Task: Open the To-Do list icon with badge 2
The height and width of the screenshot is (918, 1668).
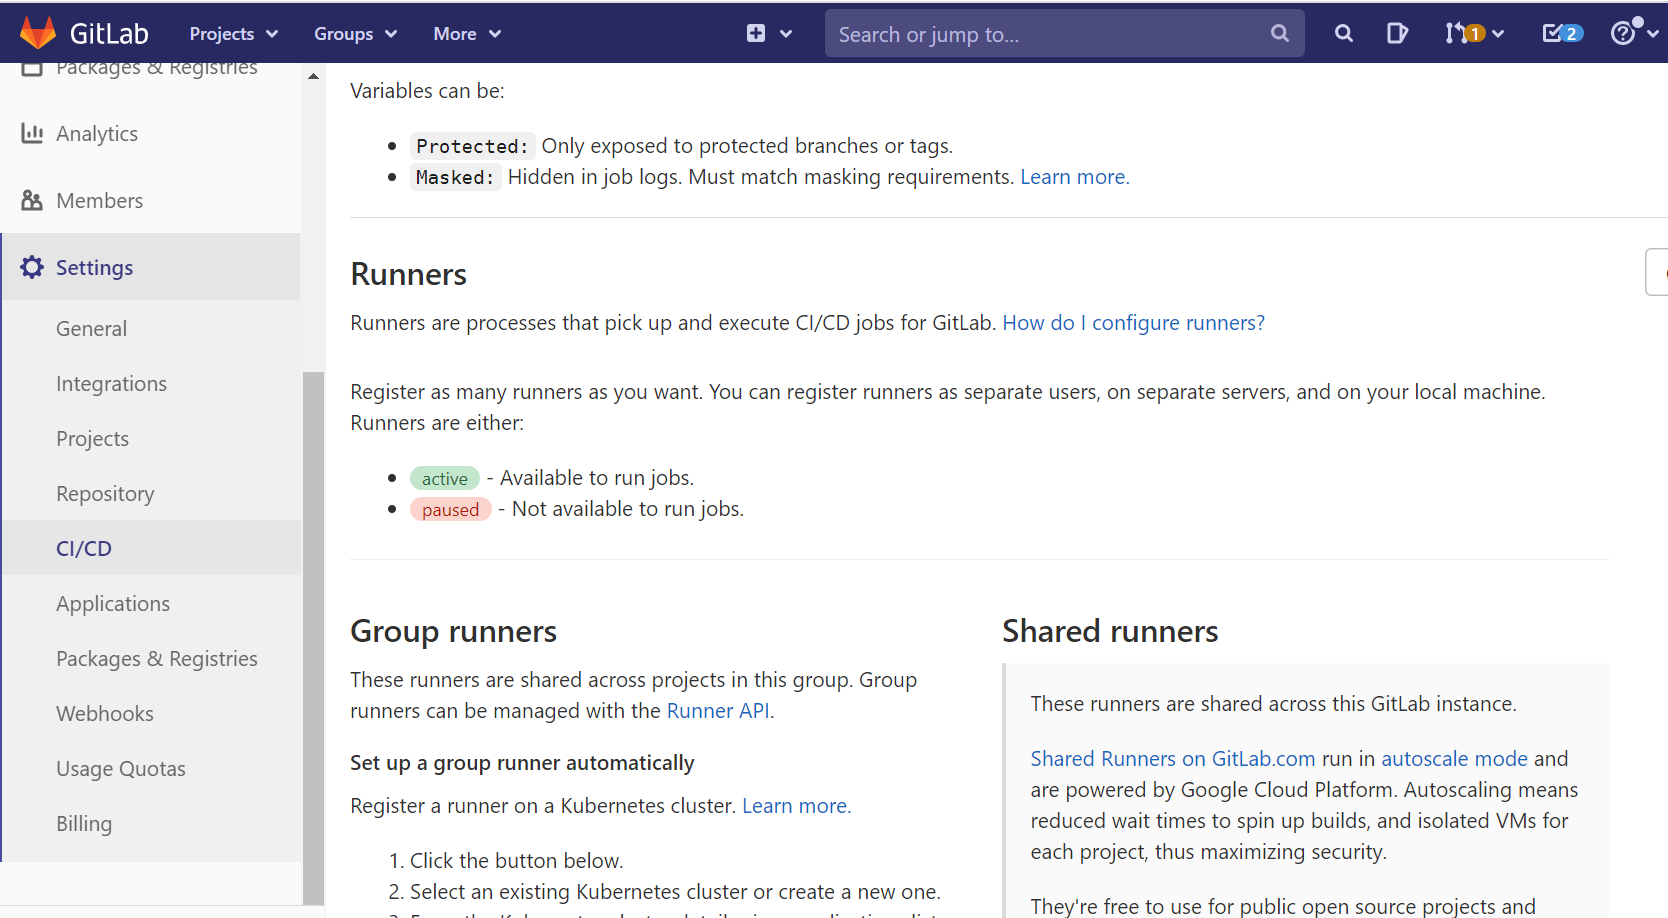Action: pos(1562,34)
